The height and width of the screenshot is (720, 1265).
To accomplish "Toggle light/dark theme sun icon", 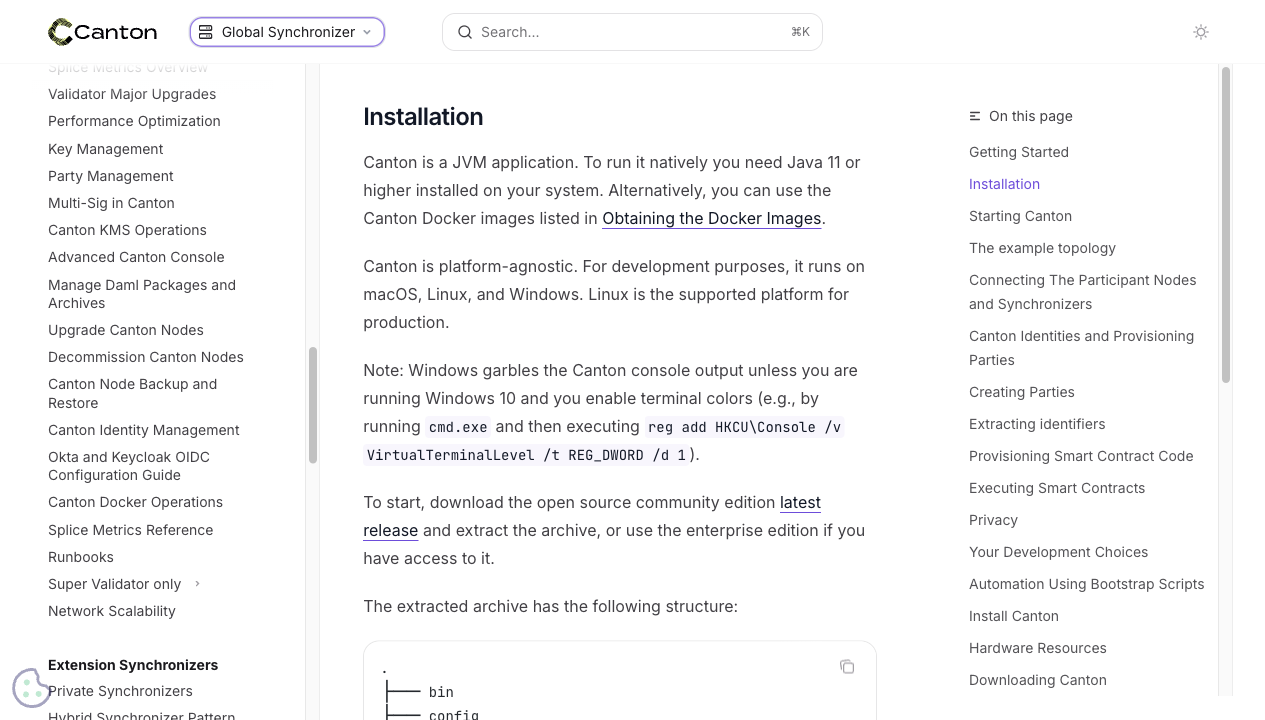I will 1201,32.
